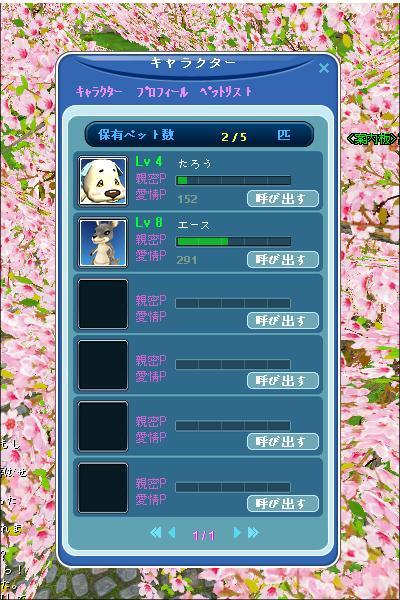The image size is (400, 600).
Task: Jump to last page arrow
Action: click(253, 533)
